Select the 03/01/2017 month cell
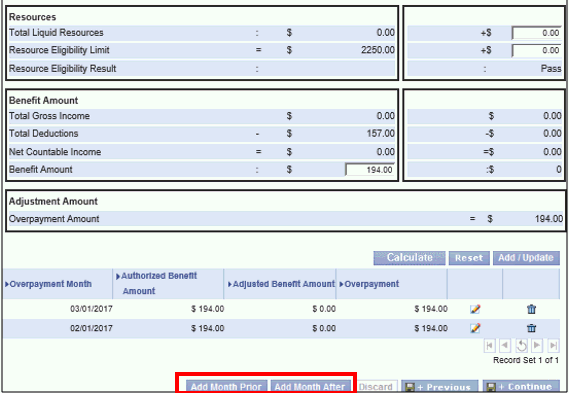 (91, 309)
